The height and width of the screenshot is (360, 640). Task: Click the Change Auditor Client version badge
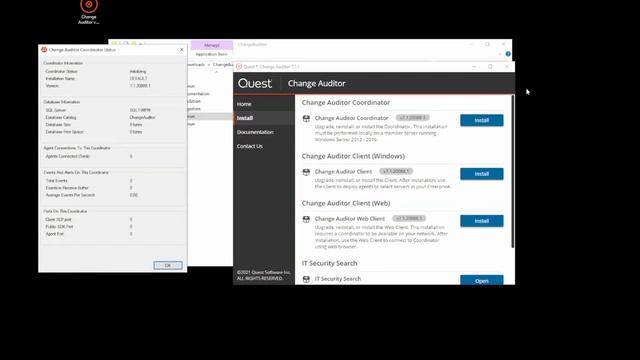(396, 171)
